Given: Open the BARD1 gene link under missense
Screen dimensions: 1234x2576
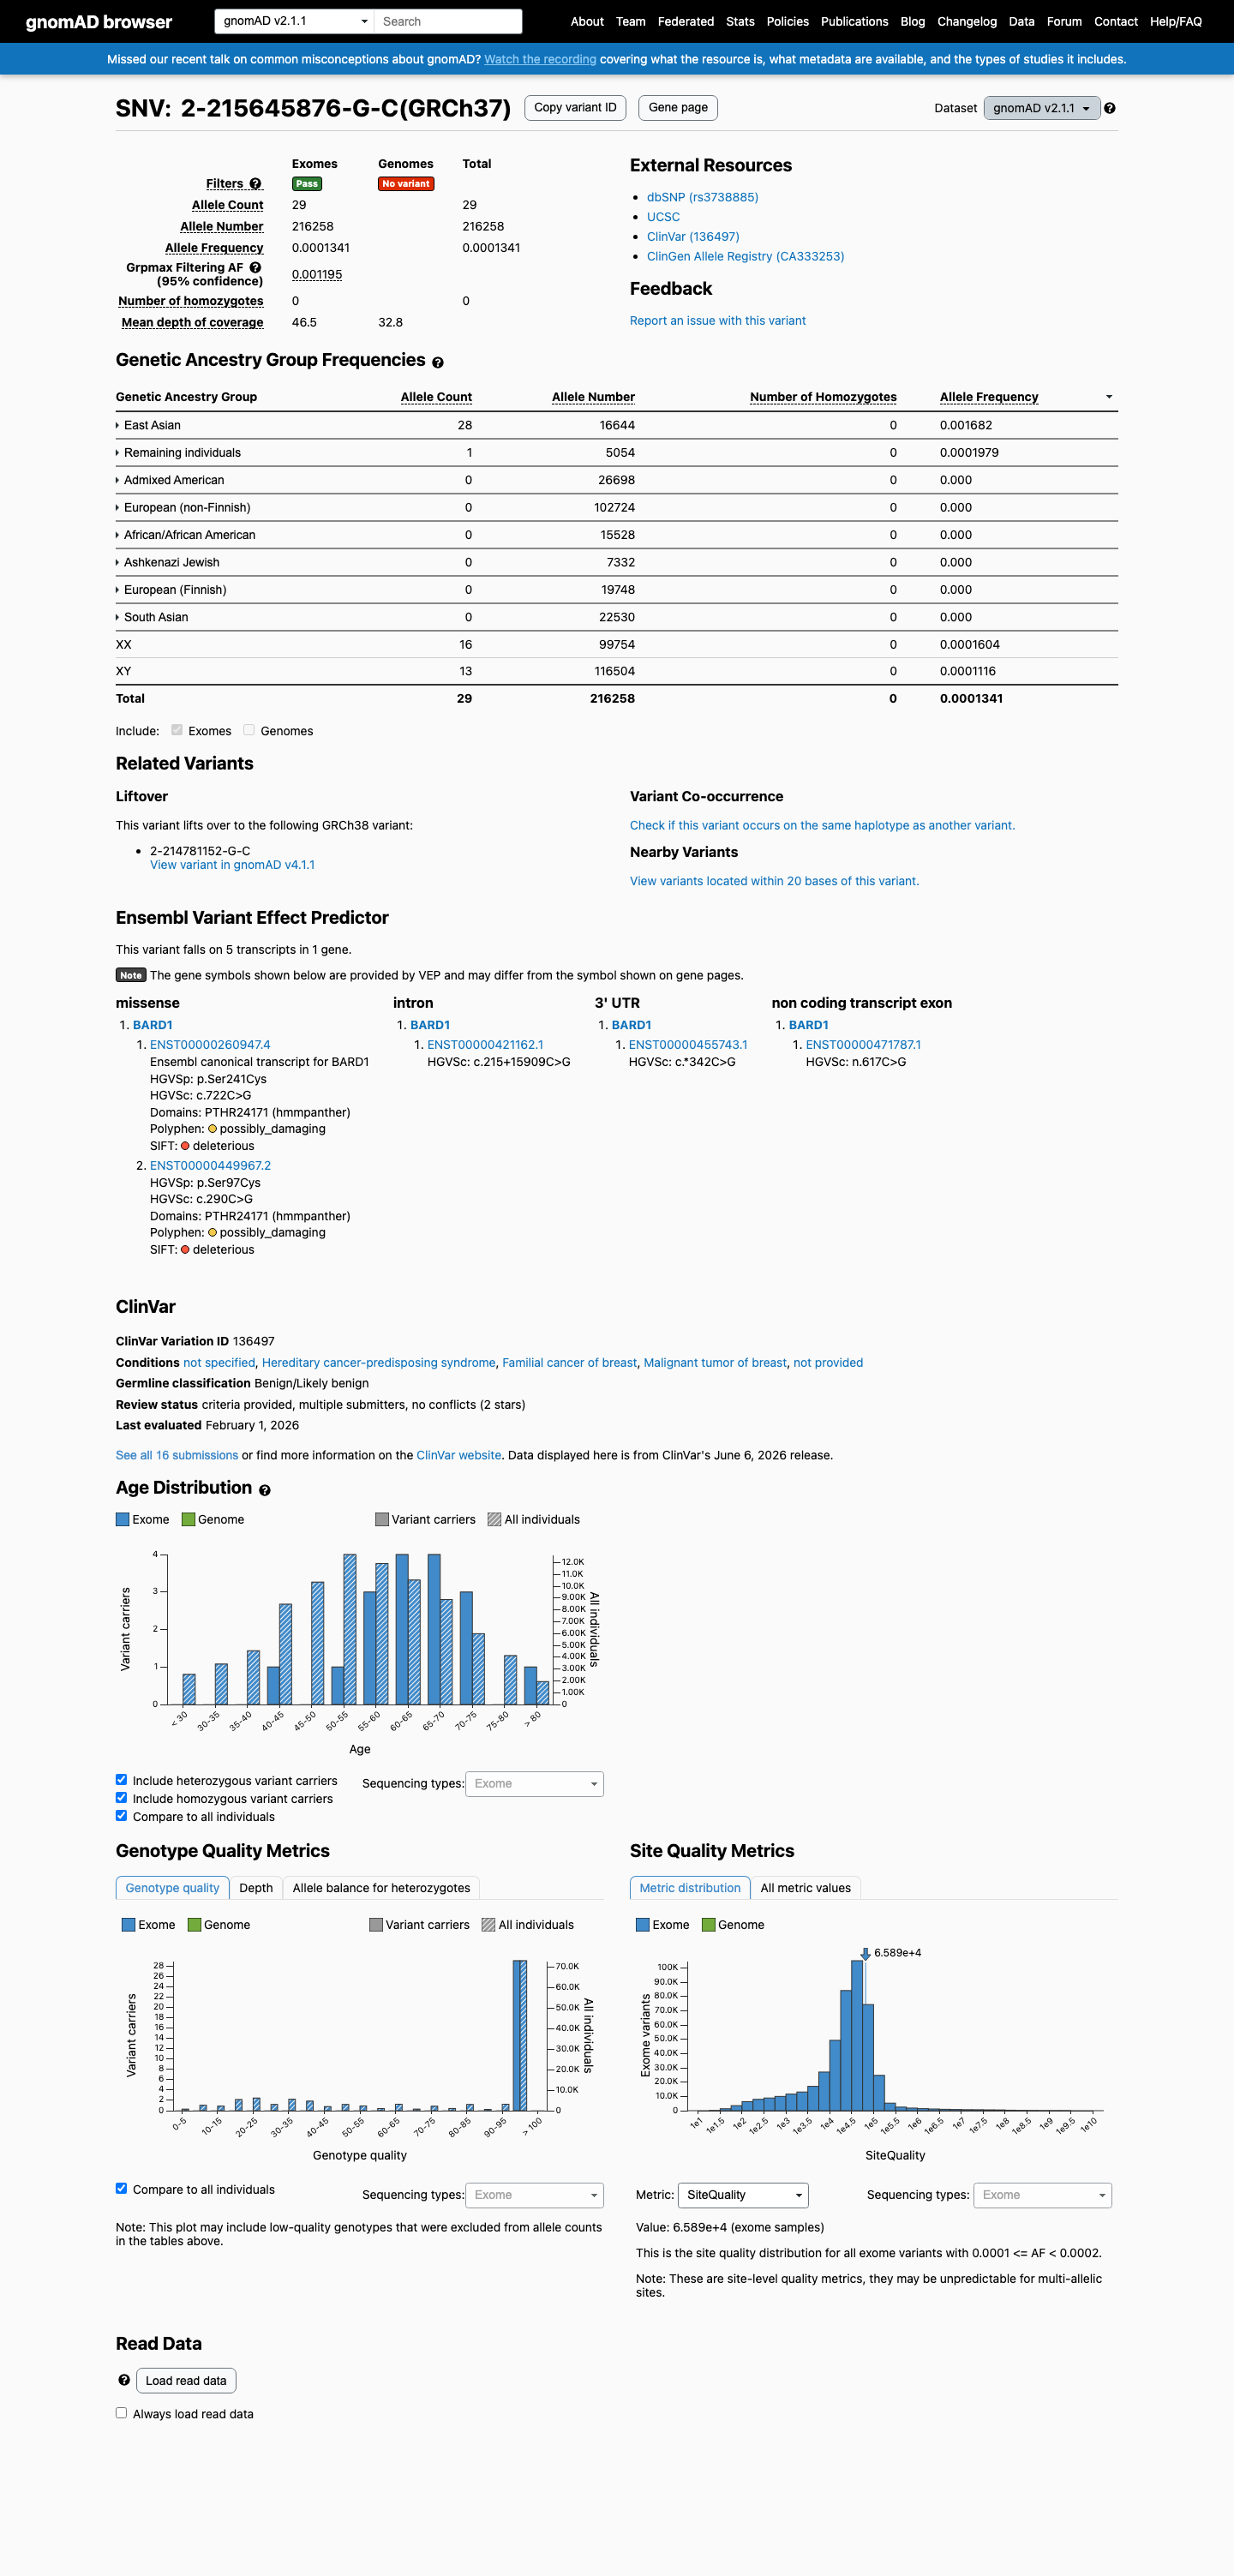Looking at the screenshot, I should pos(152,1025).
